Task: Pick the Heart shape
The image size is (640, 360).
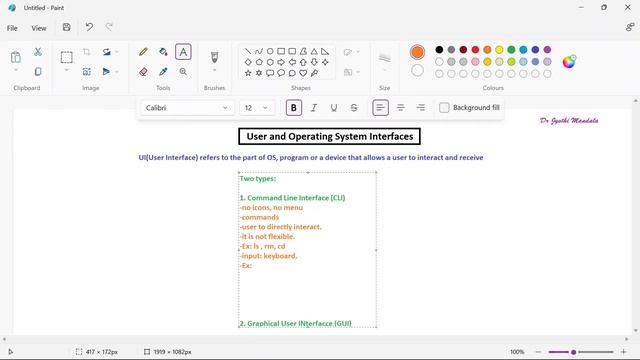Action: [x=303, y=73]
